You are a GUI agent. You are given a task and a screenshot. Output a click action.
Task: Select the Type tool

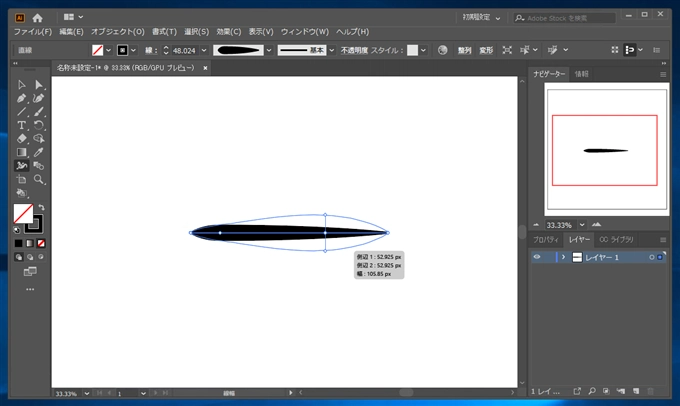click(21, 125)
